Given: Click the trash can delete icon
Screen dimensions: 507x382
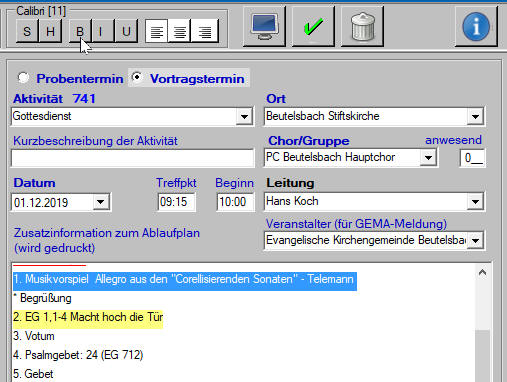Looking at the screenshot, I should (362, 26).
